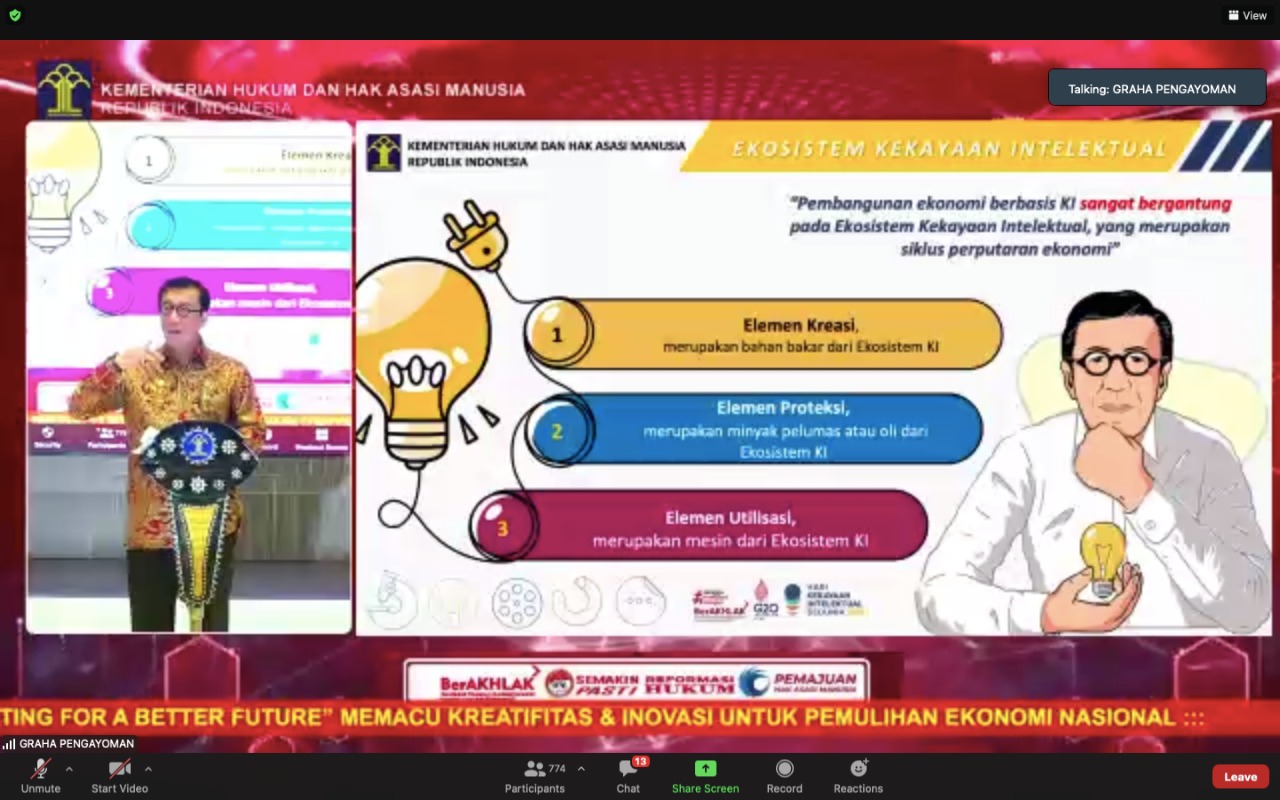Click the GRAHA PENGAYOMAN name label

76,744
